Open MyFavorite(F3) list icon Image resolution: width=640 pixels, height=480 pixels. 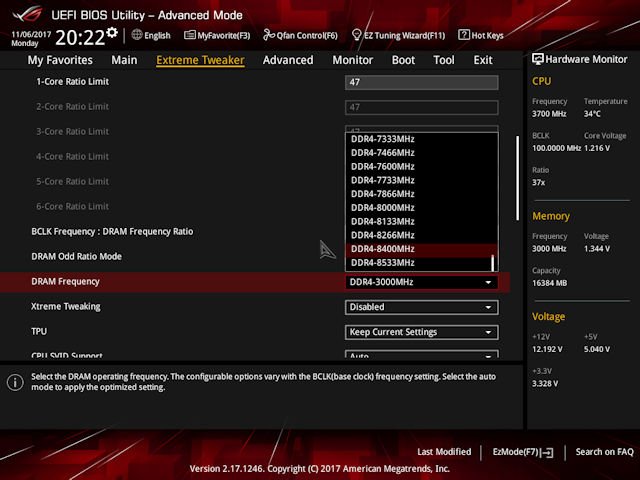point(189,35)
